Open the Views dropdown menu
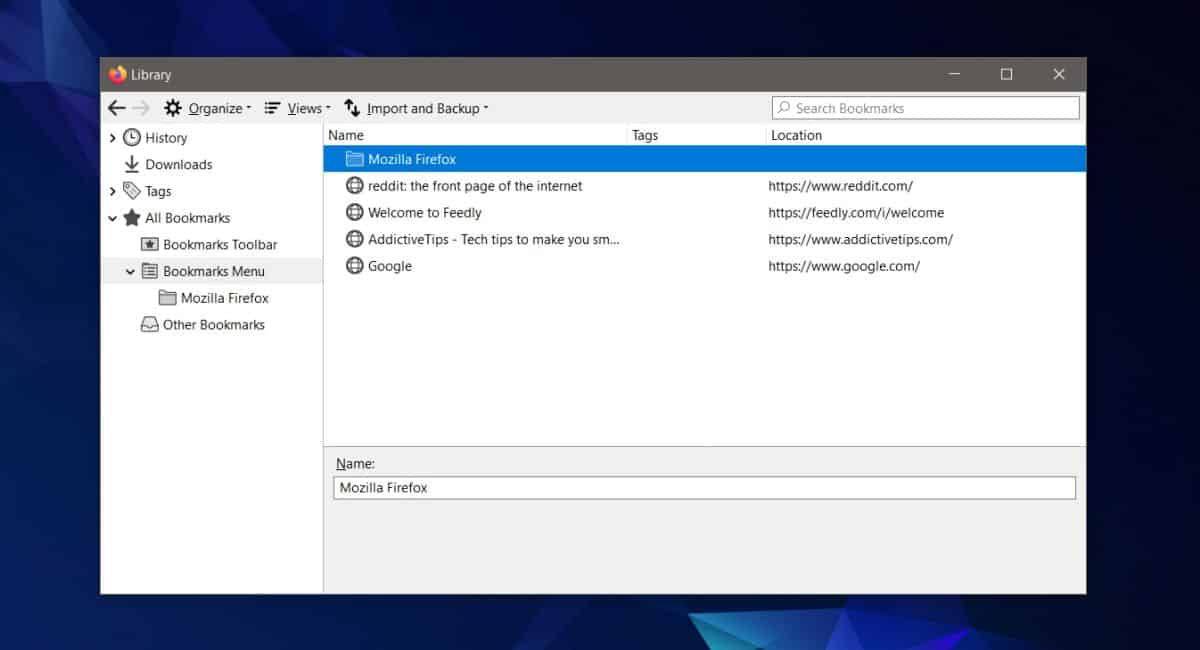 point(297,108)
